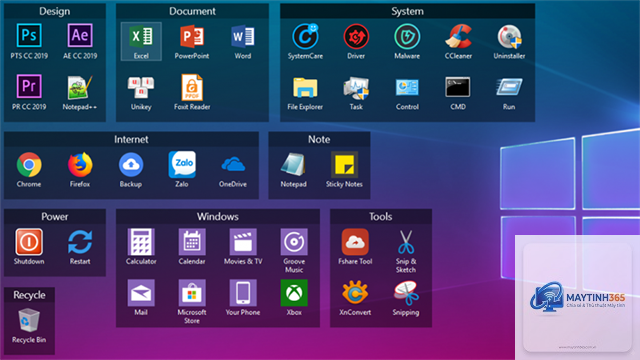Select the Task manager icon

356,87
